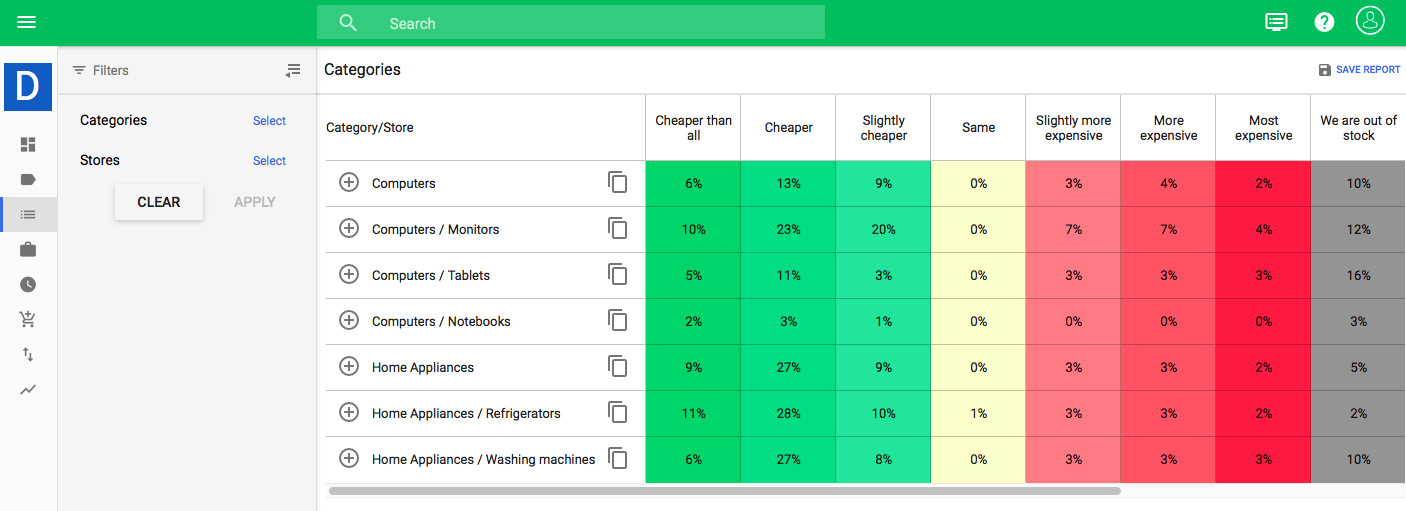Open the help question mark icon
This screenshot has height=511, width=1406.
[x=1324, y=22]
